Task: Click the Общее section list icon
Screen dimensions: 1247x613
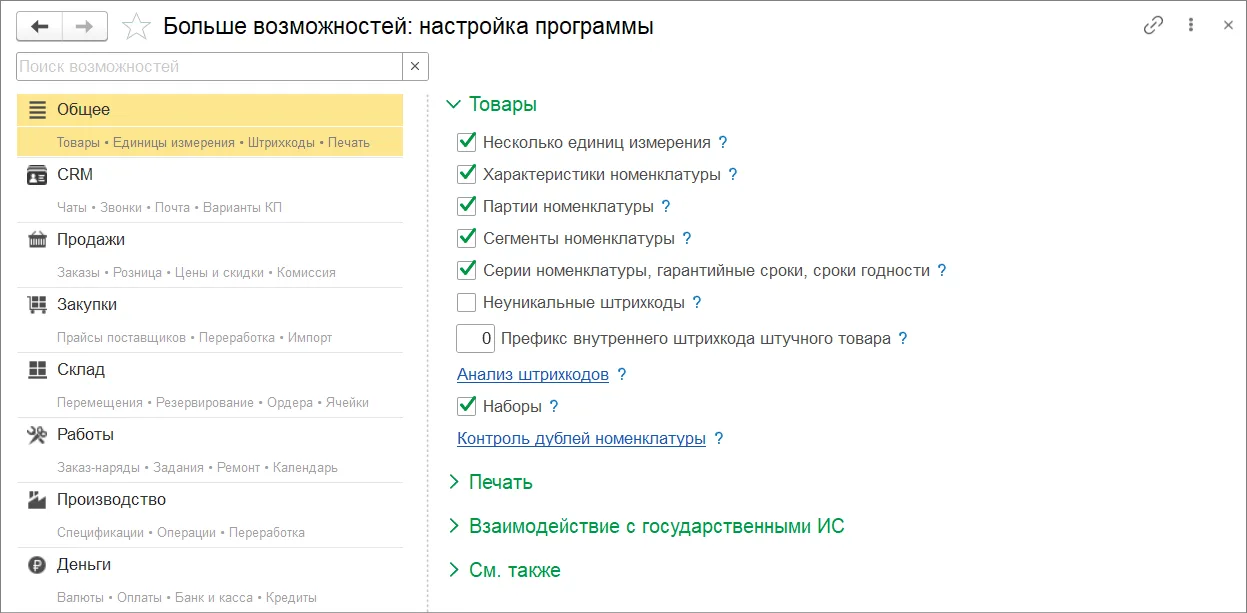Action: (37, 110)
